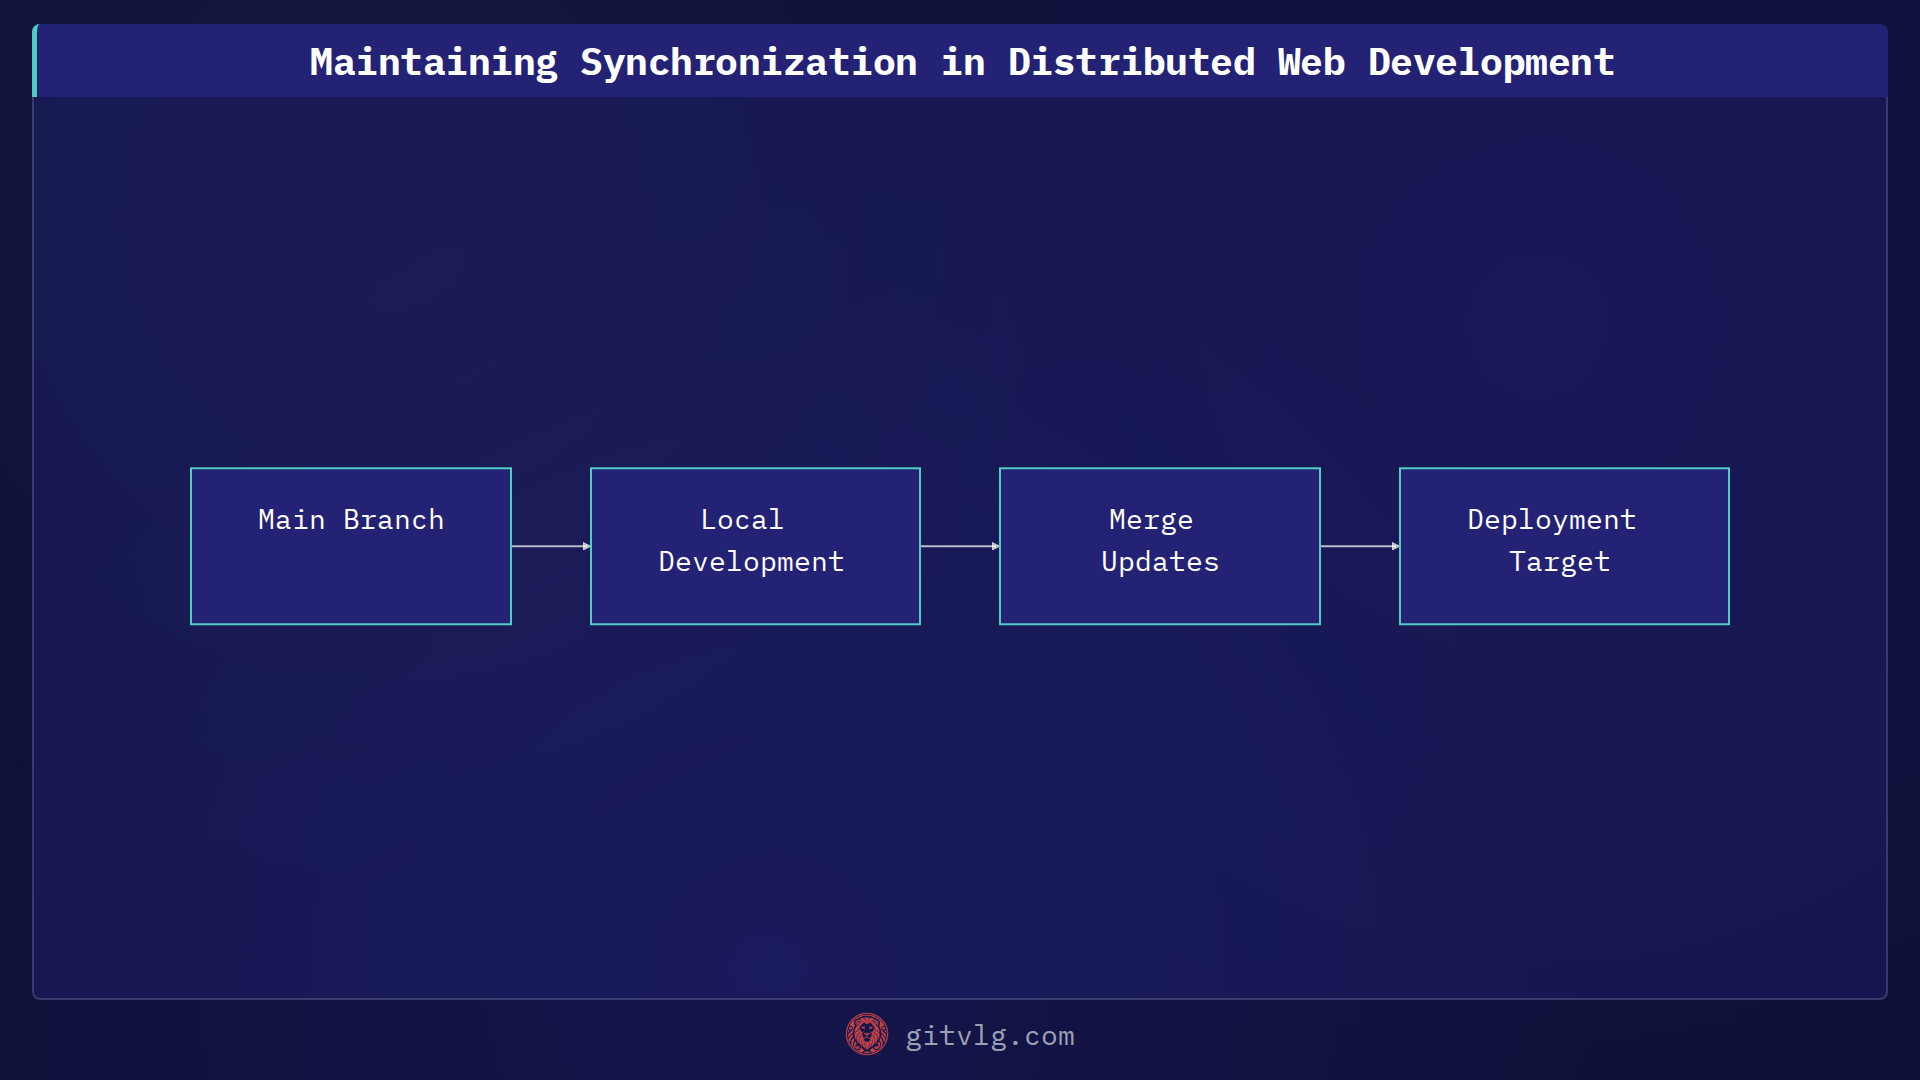This screenshot has height=1080, width=1920.
Task: Click the Merge Updates box
Action: [x=1160, y=546]
